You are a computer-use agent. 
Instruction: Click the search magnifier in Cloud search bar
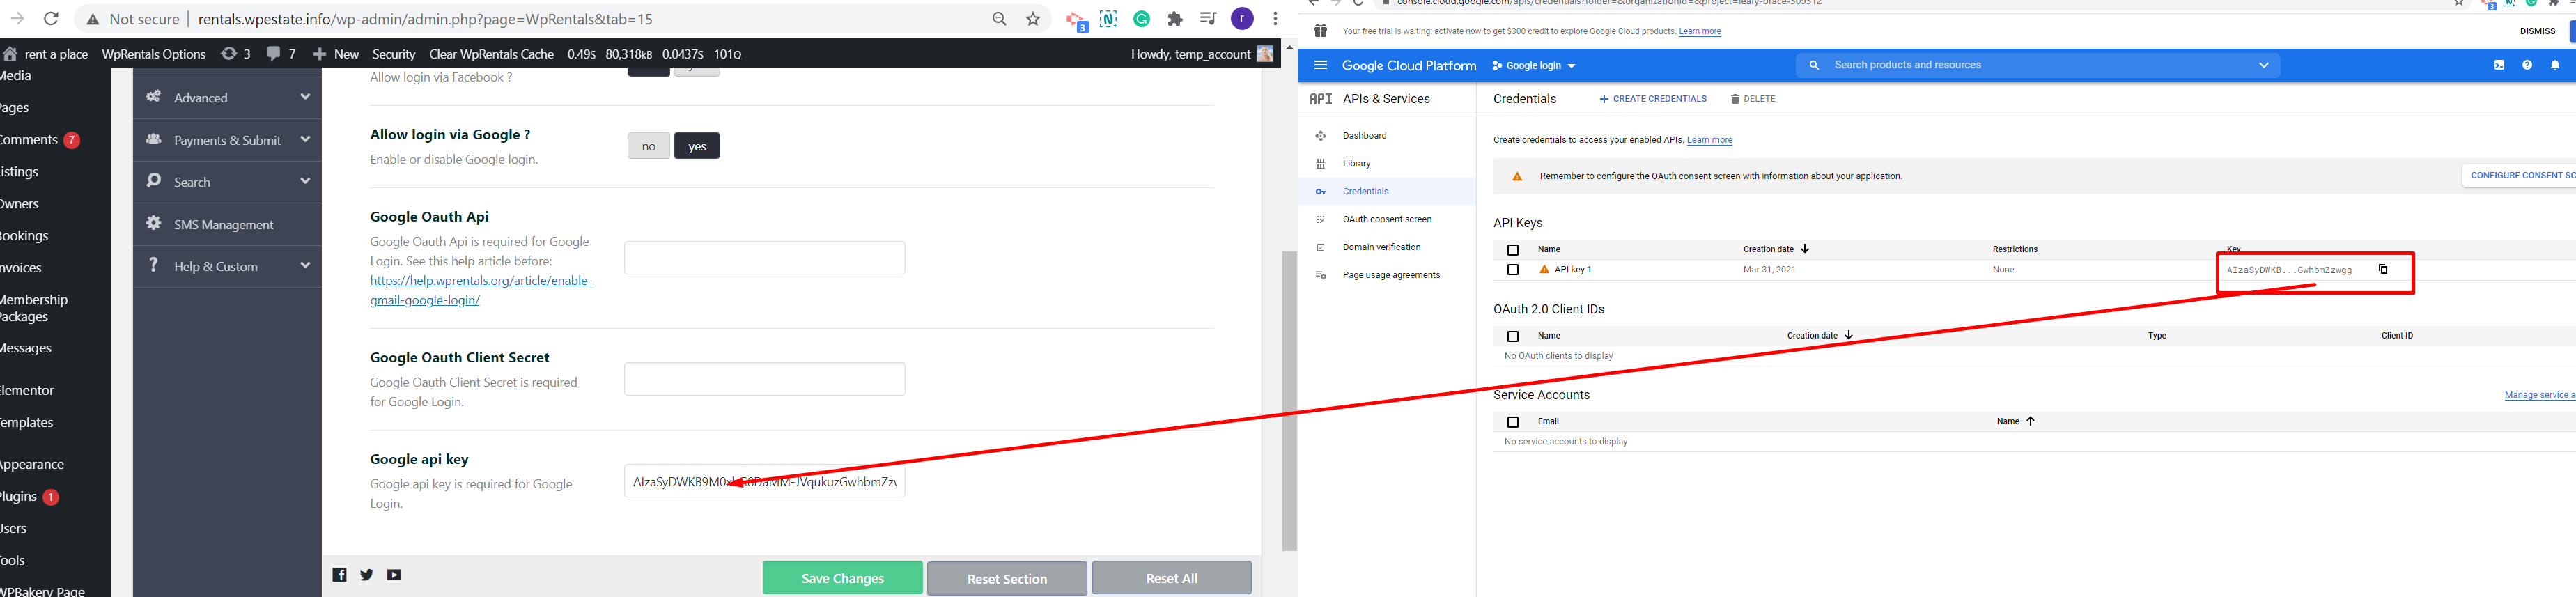pos(1814,65)
